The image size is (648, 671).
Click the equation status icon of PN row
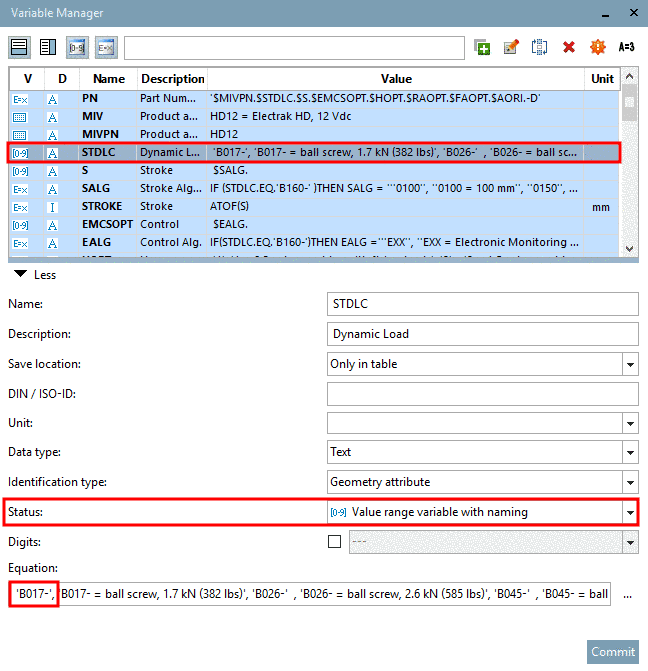(x=20, y=100)
